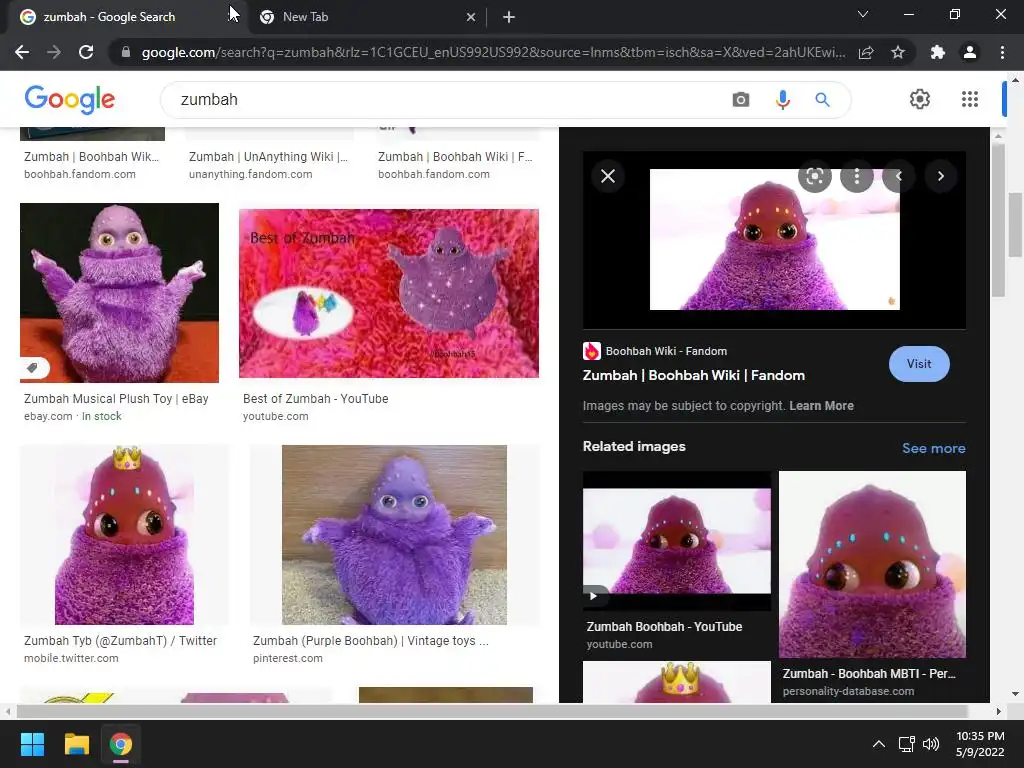Click the browser forward arrow
1024x768 pixels.
click(54, 52)
